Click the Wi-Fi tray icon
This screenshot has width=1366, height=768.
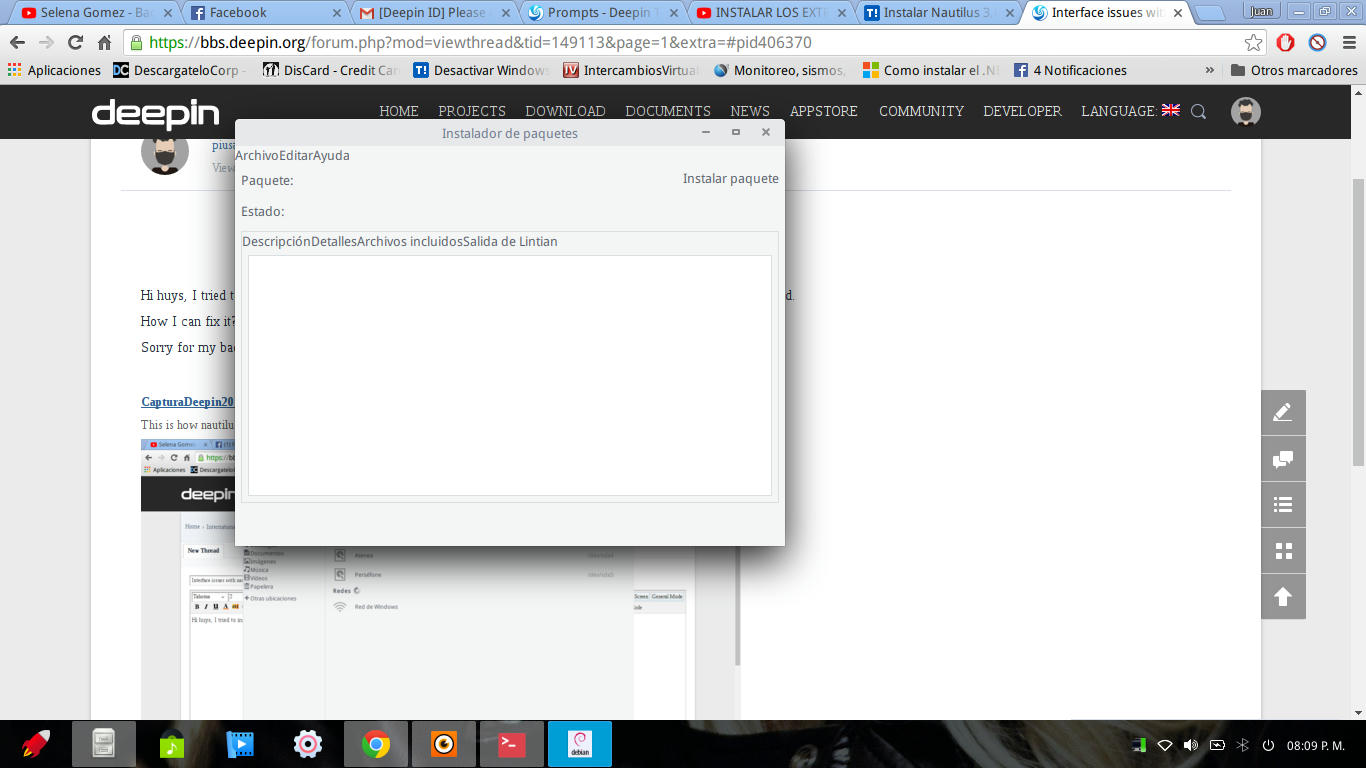(x=1164, y=745)
